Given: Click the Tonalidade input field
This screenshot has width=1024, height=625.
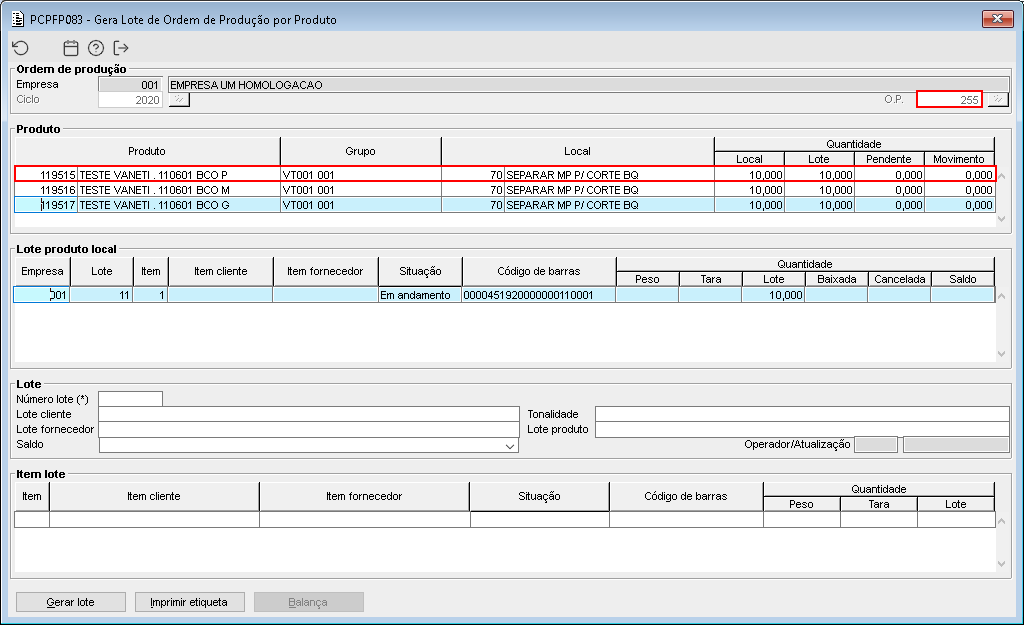Looking at the screenshot, I should click(x=803, y=414).
